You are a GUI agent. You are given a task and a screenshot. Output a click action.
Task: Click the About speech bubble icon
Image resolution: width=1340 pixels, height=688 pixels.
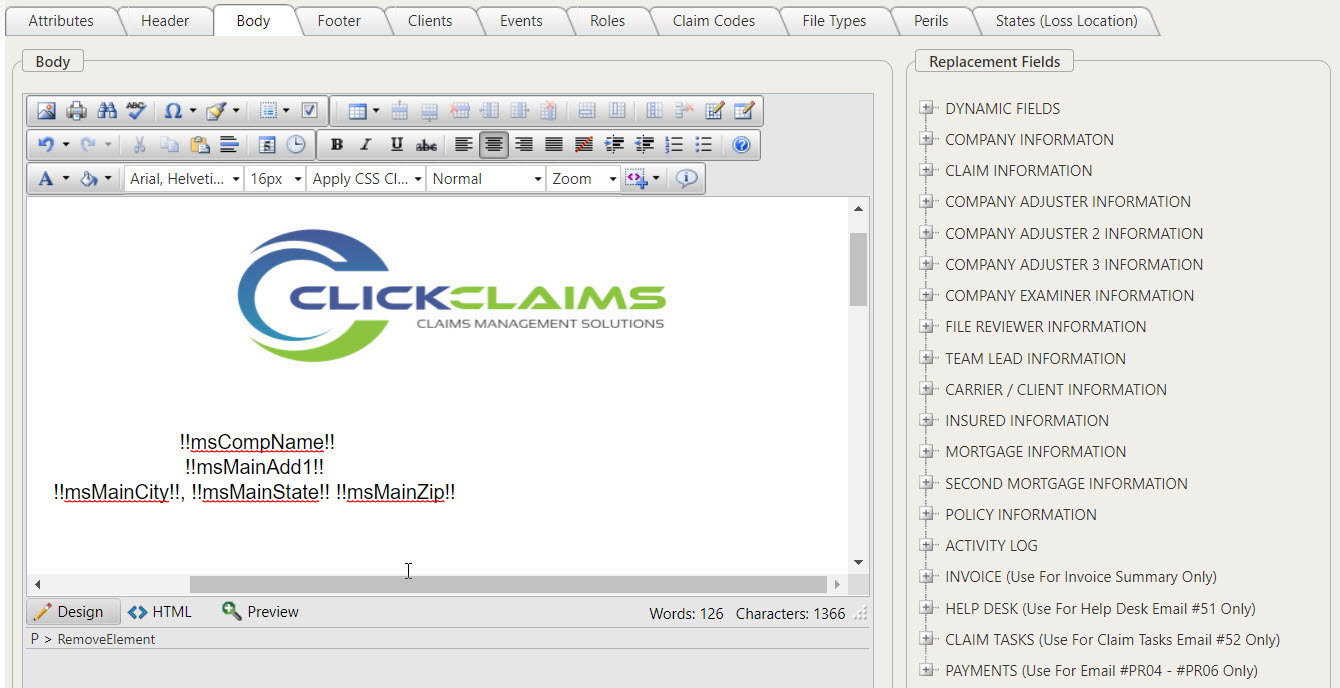686,179
